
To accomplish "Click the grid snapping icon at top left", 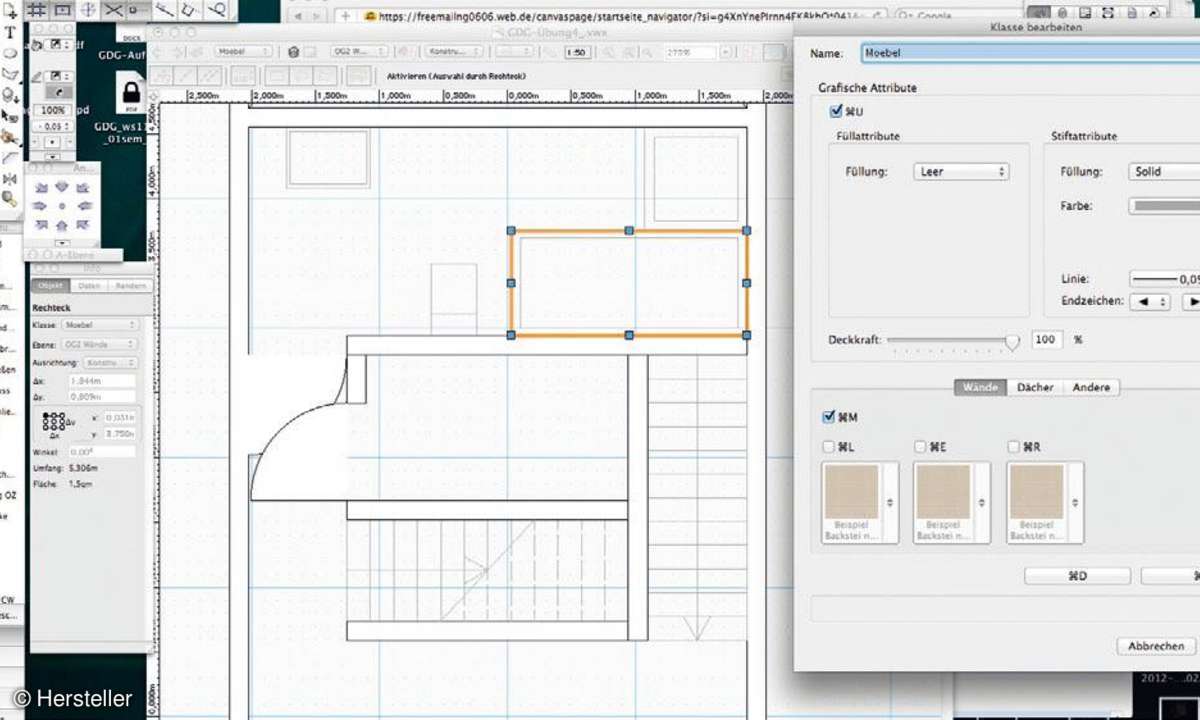I will 37,9.
